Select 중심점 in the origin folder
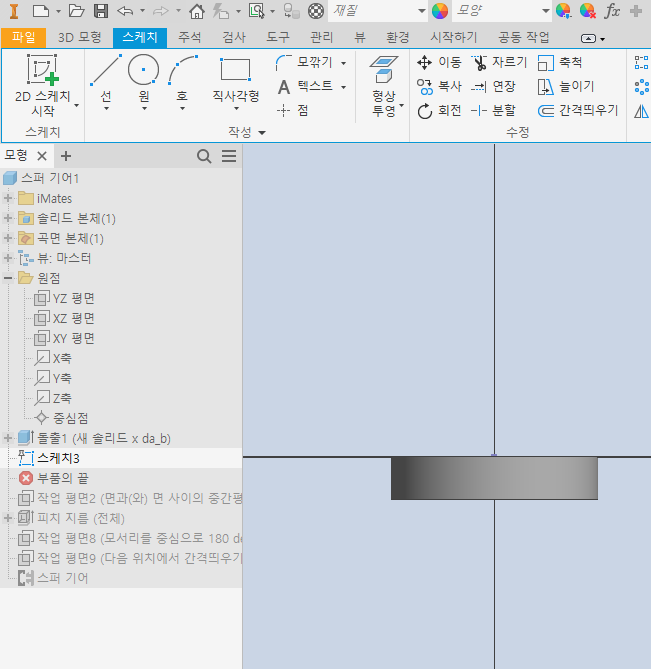The width and height of the screenshot is (651, 669). point(61,418)
